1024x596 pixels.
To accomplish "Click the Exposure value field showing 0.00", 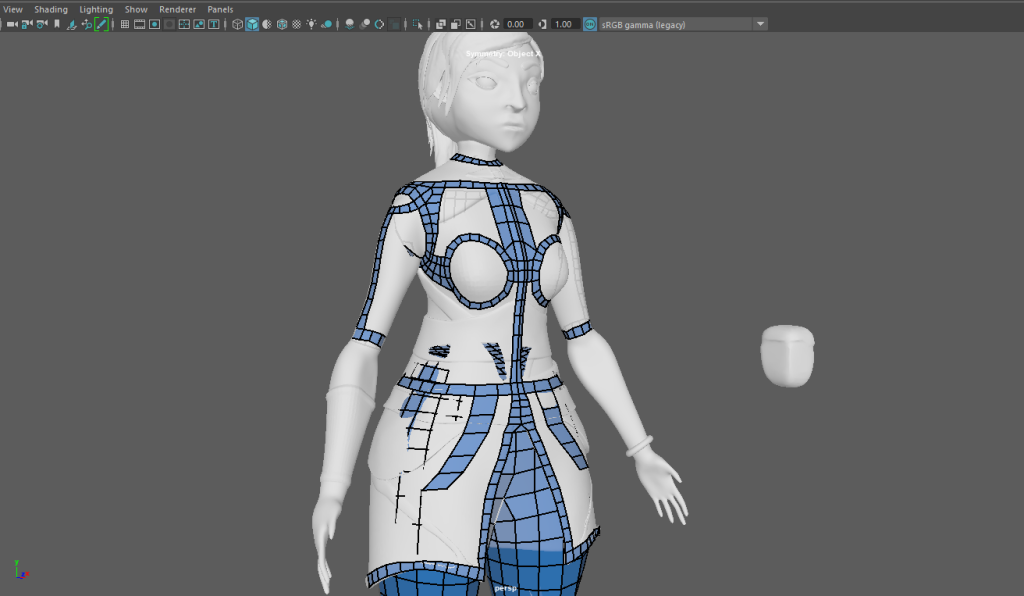I will tap(516, 24).
